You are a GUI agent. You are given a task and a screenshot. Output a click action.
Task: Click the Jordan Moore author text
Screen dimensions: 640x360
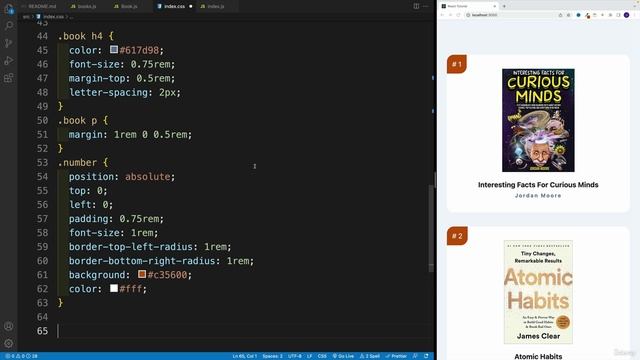point(538,196)
